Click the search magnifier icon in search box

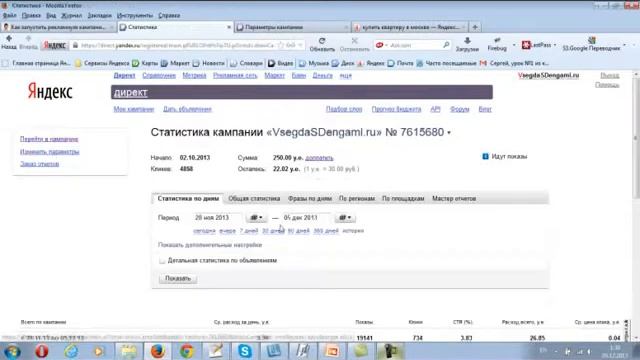pos(446,45)
